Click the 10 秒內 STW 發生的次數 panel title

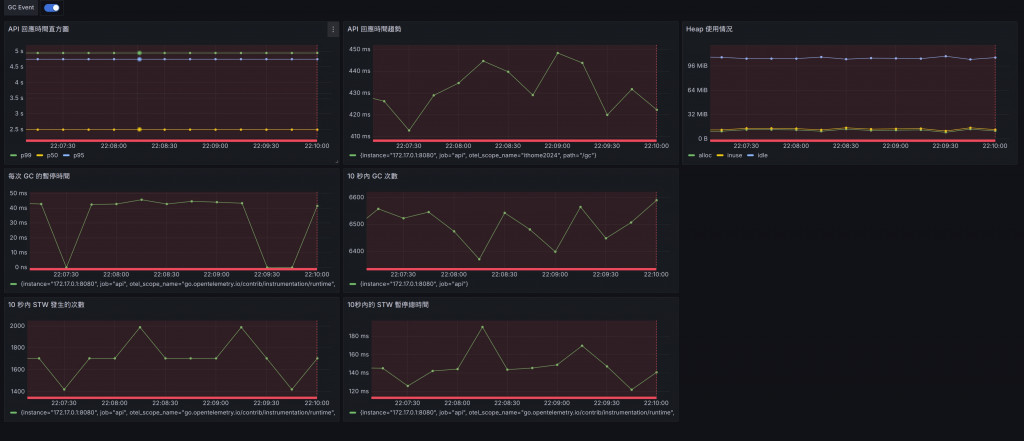click(x=46, y=305)
